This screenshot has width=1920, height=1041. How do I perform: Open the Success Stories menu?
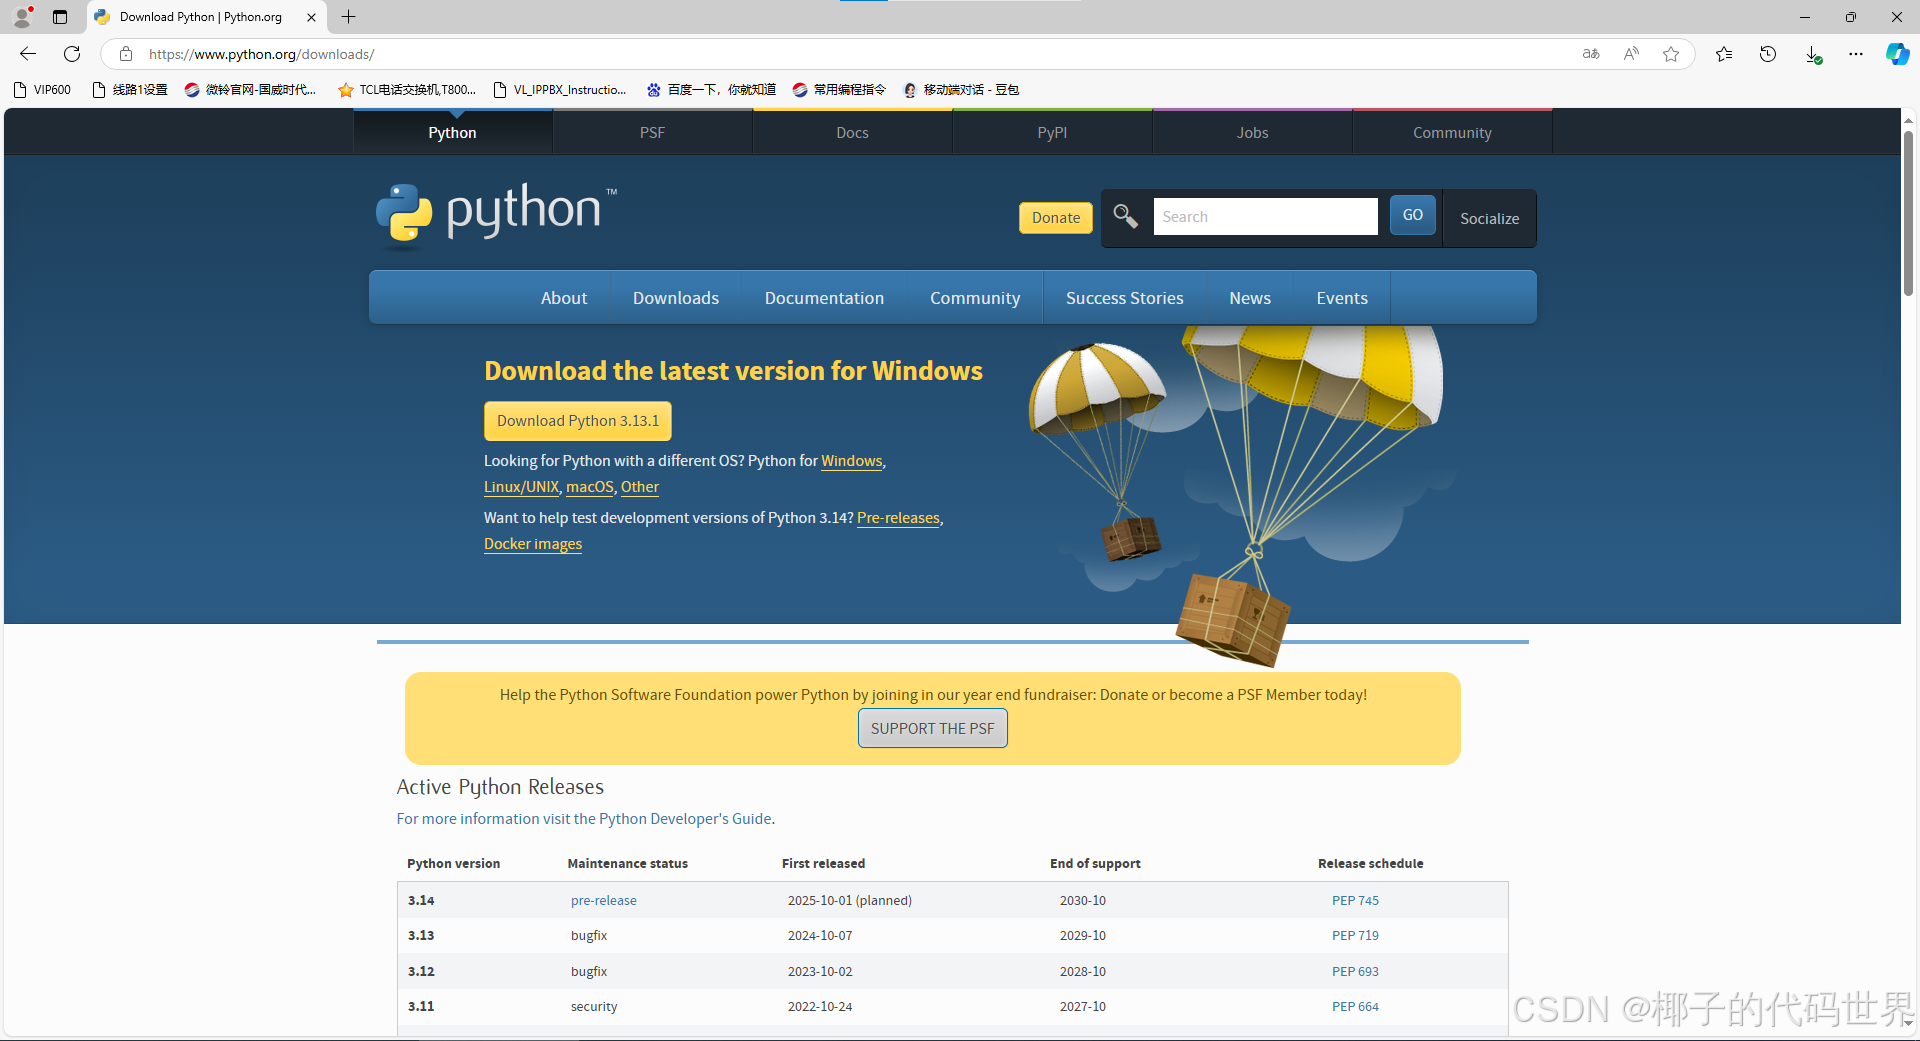1124,298
